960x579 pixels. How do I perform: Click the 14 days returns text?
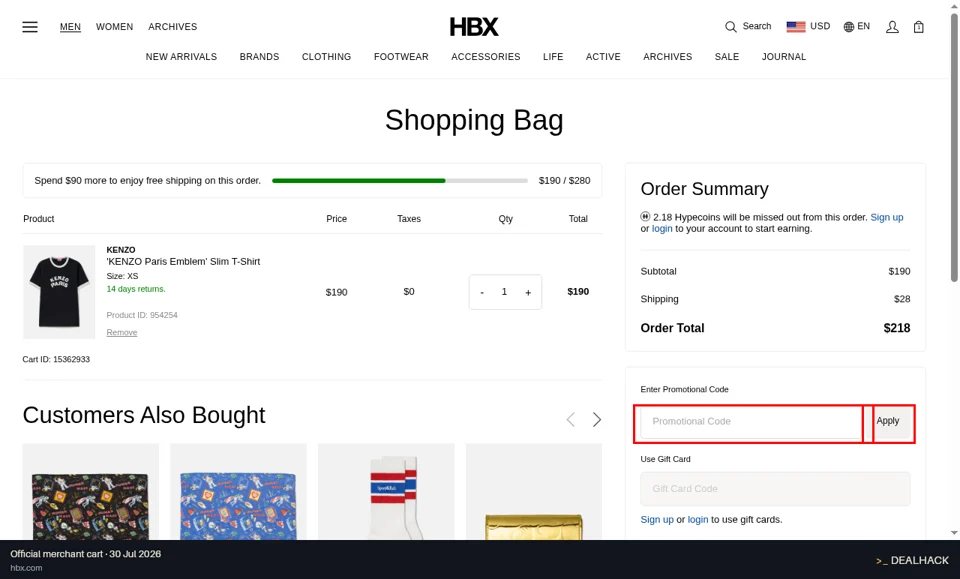[x=136, y=289]
